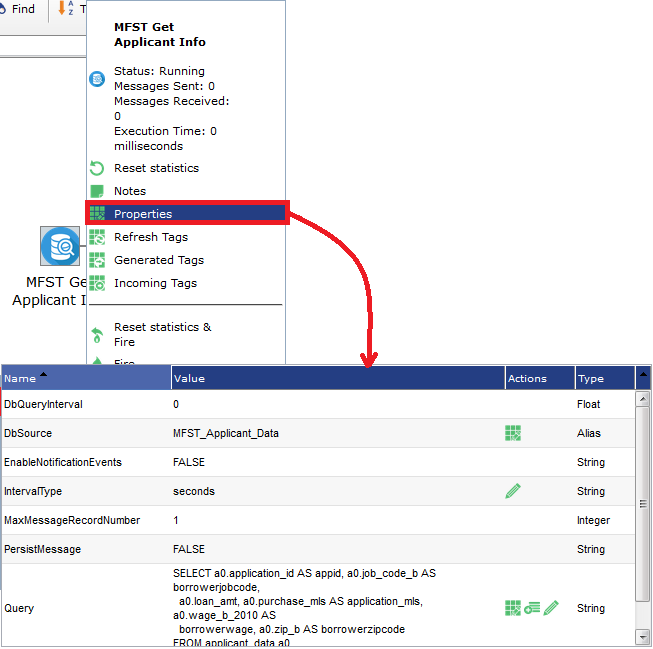Sort table by Name column header
Viewport: 653px width, 649px height.
coord(86,378)
